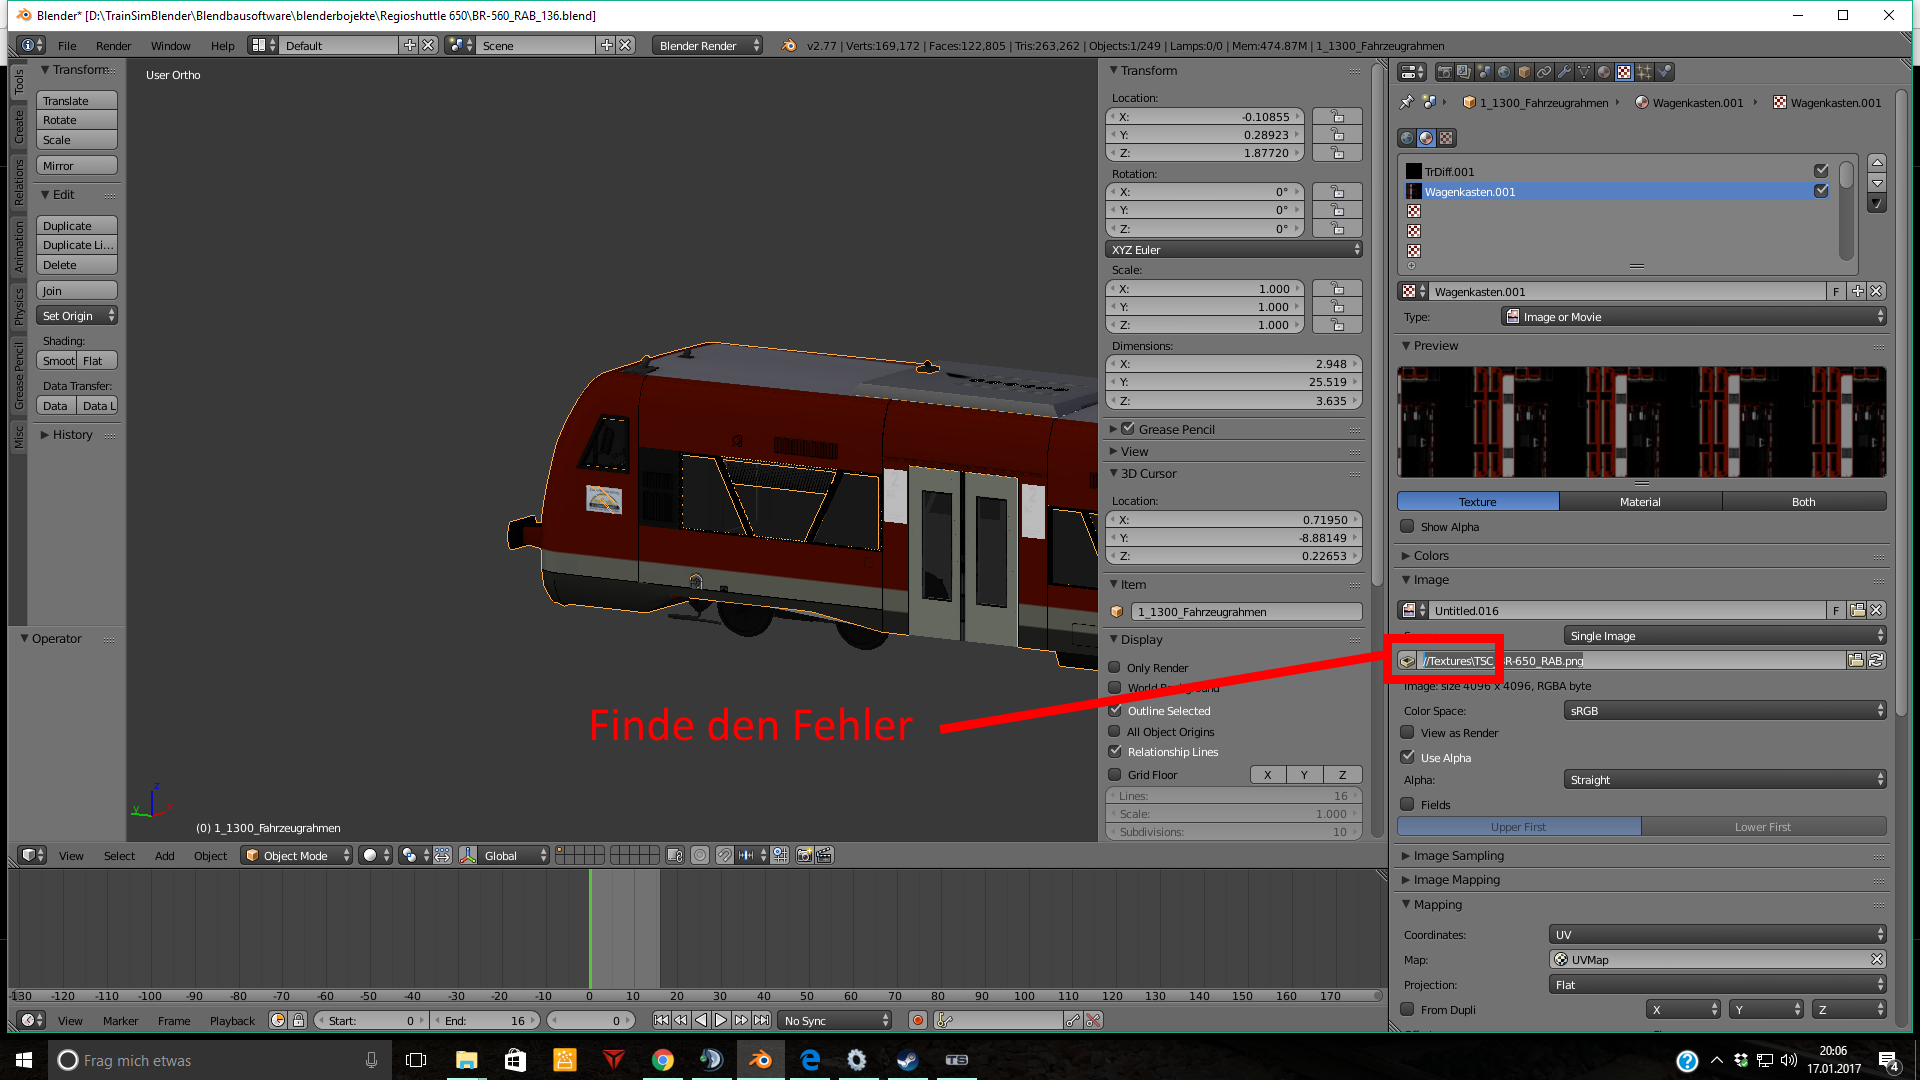Switch to the World globe properties tab
Screen dimensions: 1920x1080
coord(1504,72)
